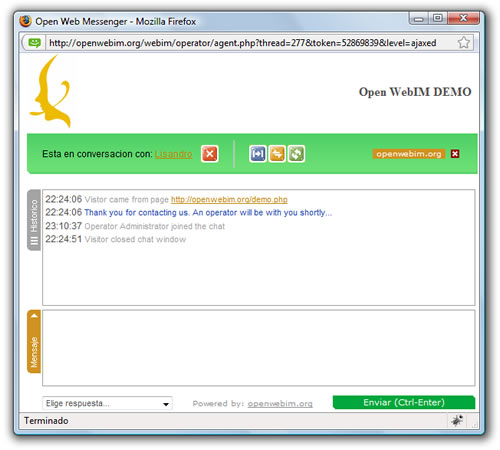Click the chat history log area

pos(259,247)
